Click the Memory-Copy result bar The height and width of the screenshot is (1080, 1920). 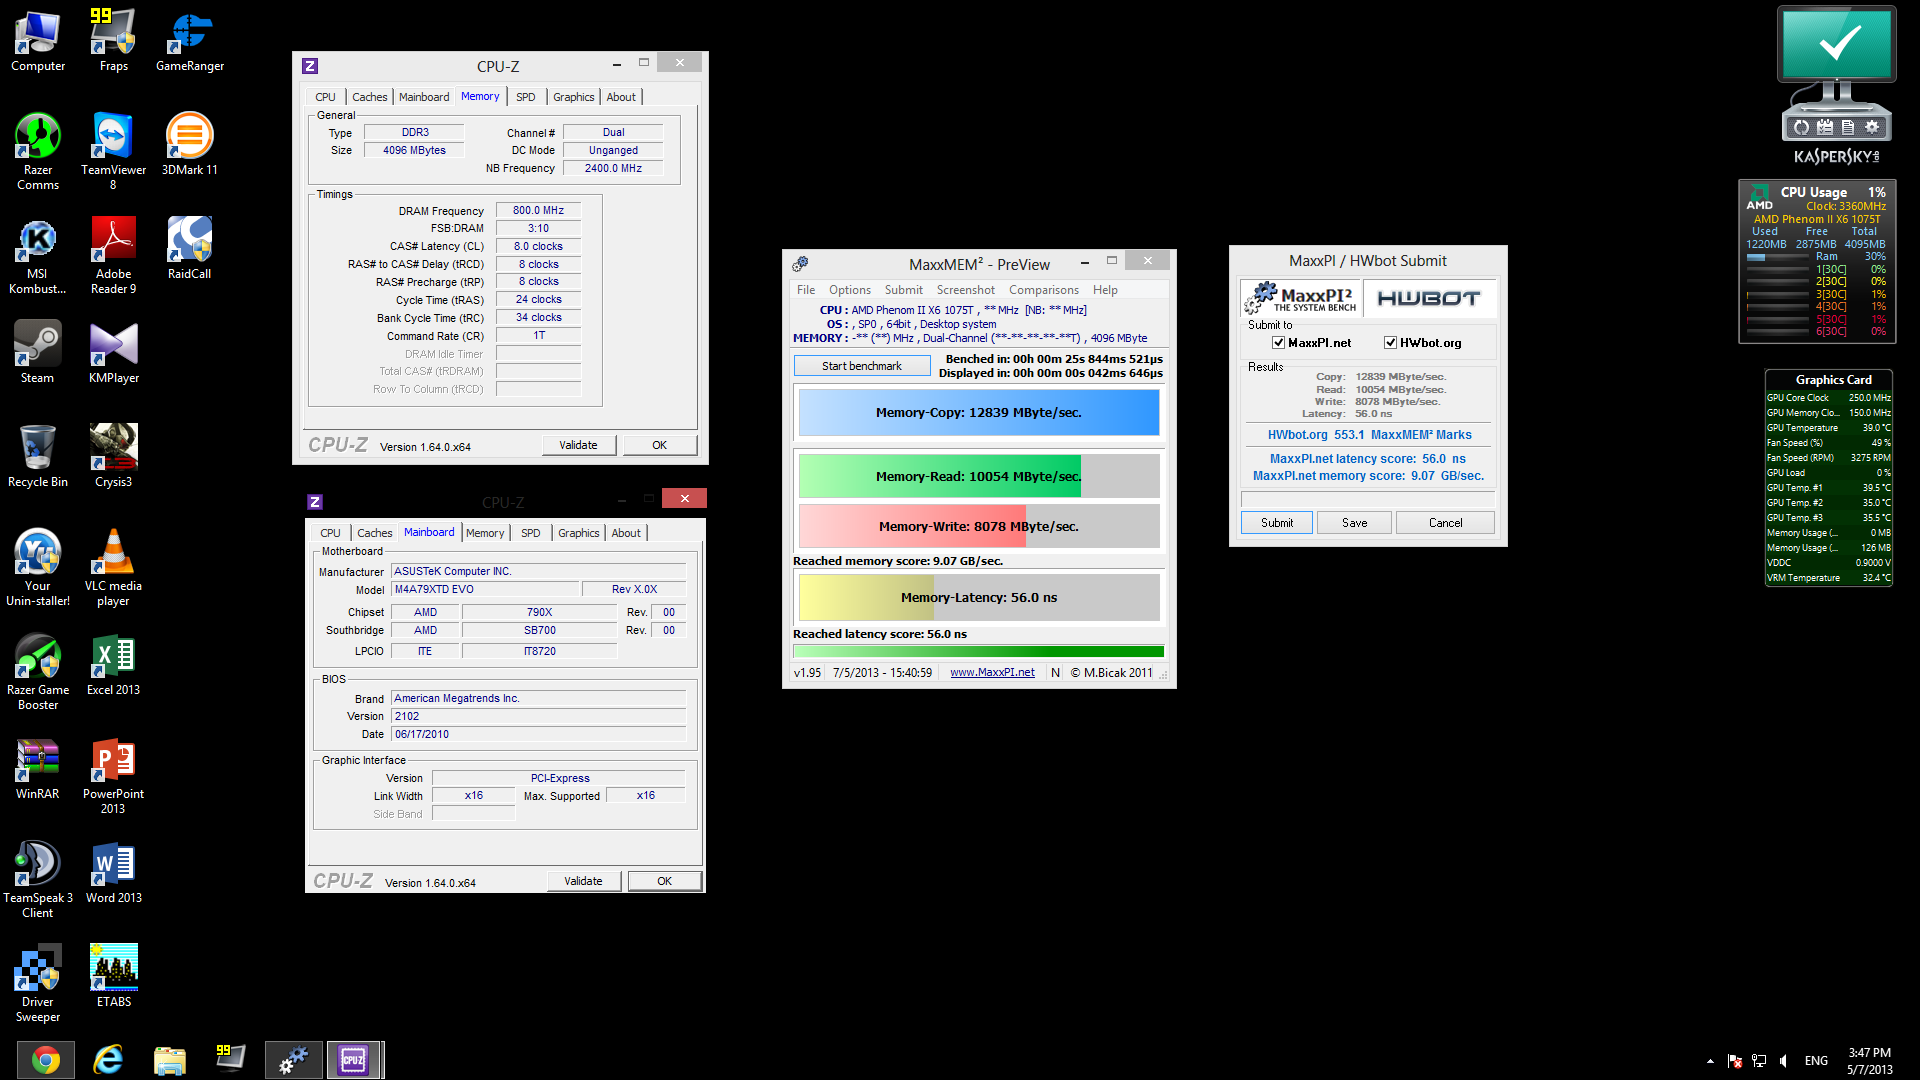click(979, 413)
